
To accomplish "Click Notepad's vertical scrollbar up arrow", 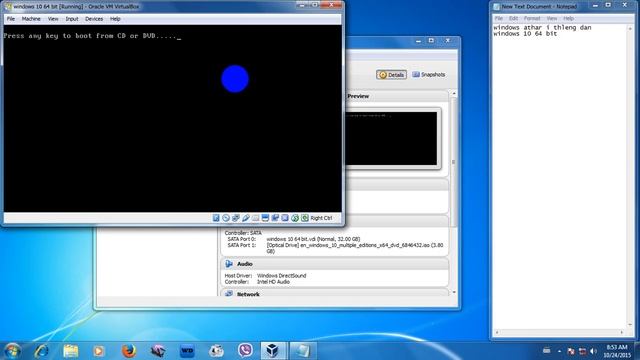I will [x=631, y=28].
